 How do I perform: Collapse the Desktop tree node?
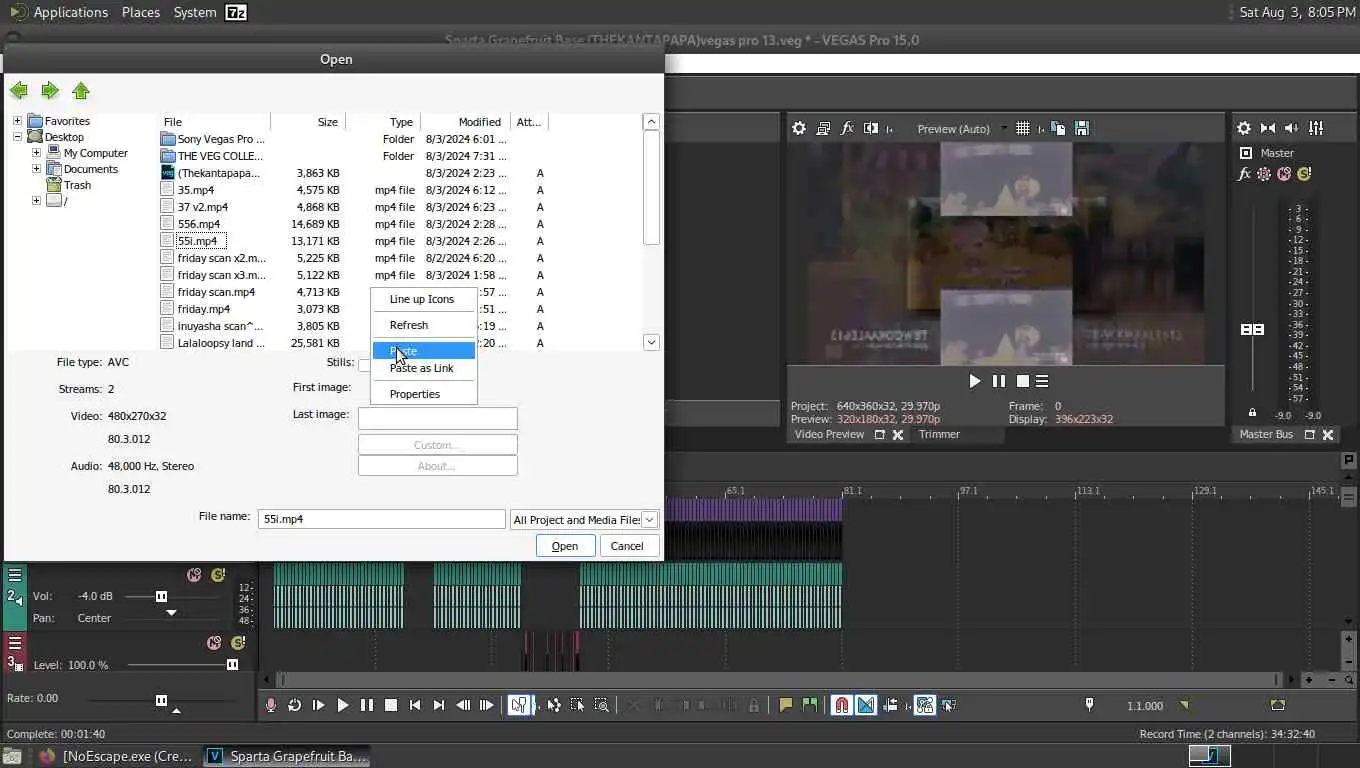tap(17, 137)
